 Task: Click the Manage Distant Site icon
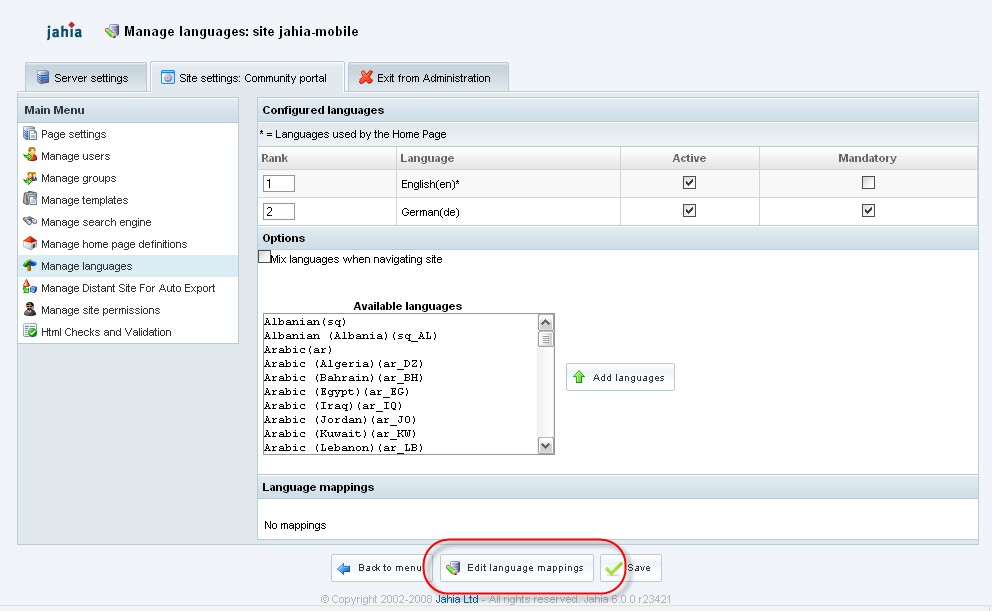tap(30, 287)
